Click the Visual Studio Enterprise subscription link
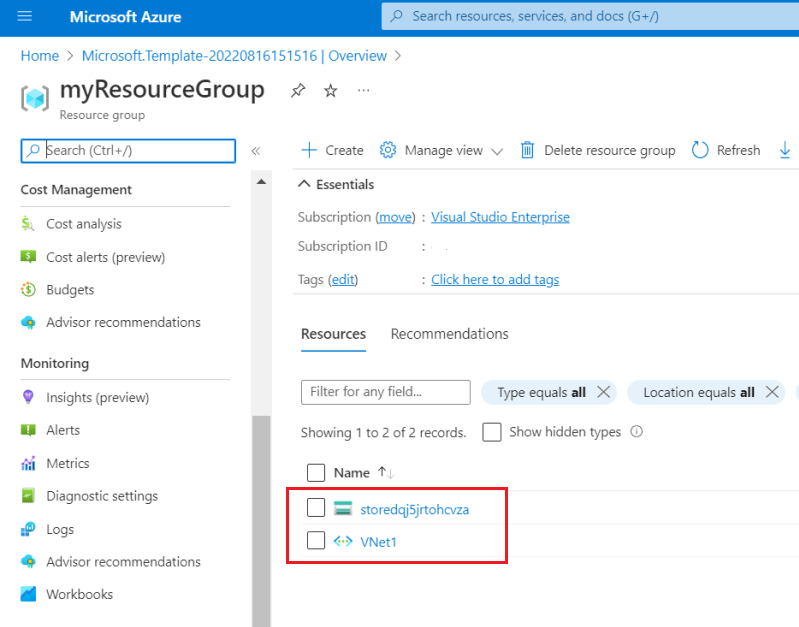799x627 pixels. [500, 217]
